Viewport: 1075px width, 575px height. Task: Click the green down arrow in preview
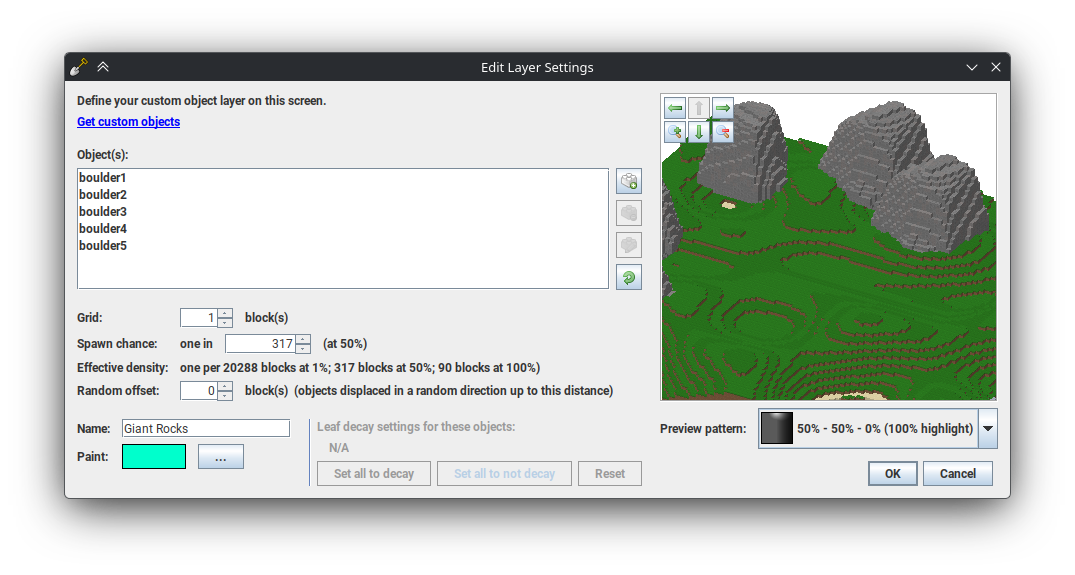[699, 132]
